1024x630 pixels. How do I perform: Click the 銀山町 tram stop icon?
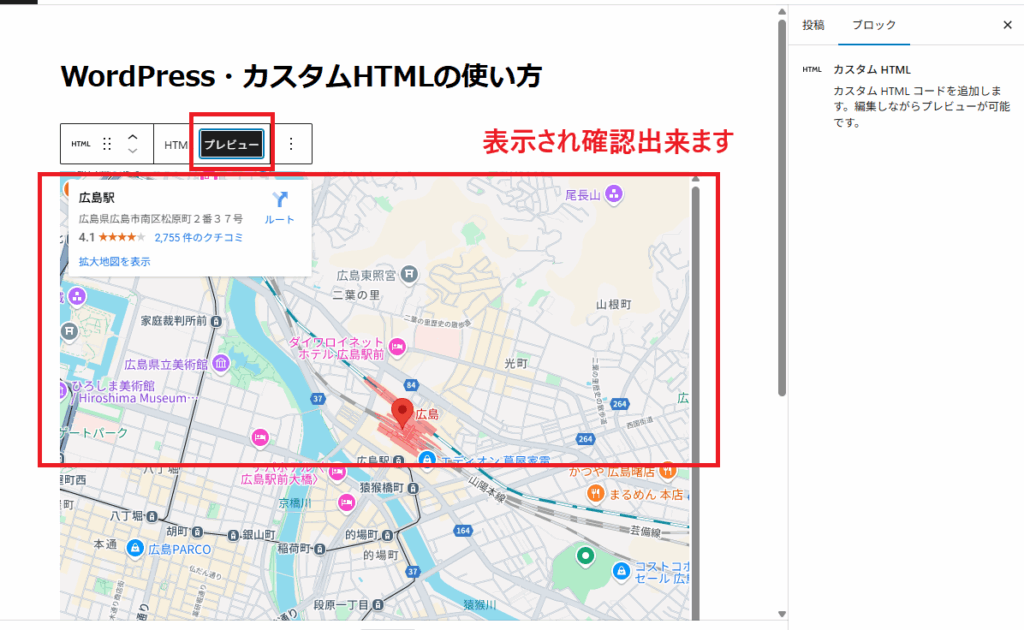tap(233, 535)
